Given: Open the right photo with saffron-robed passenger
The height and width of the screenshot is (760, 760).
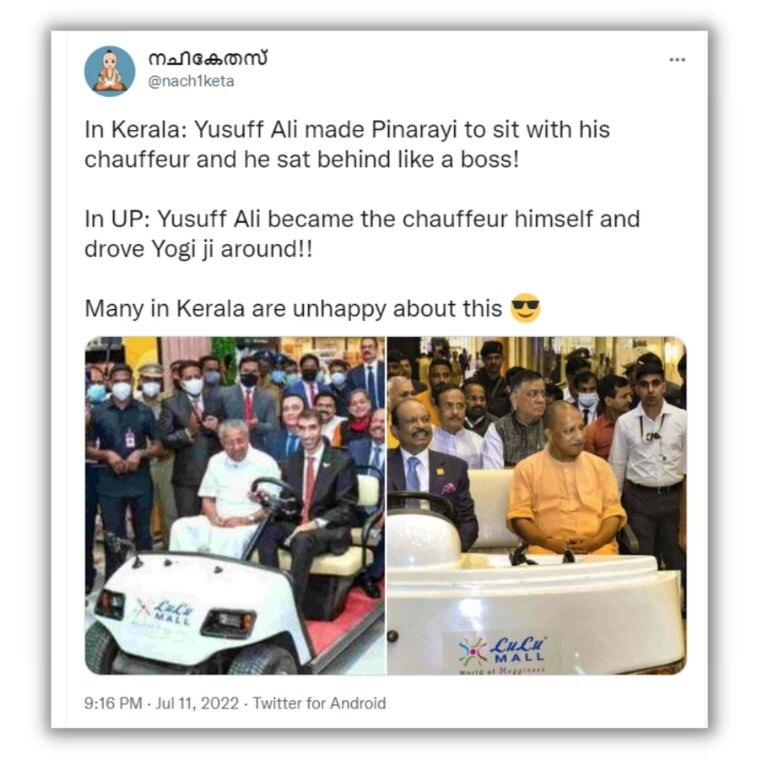Looking at the screenshot, I should click(537, 506).
